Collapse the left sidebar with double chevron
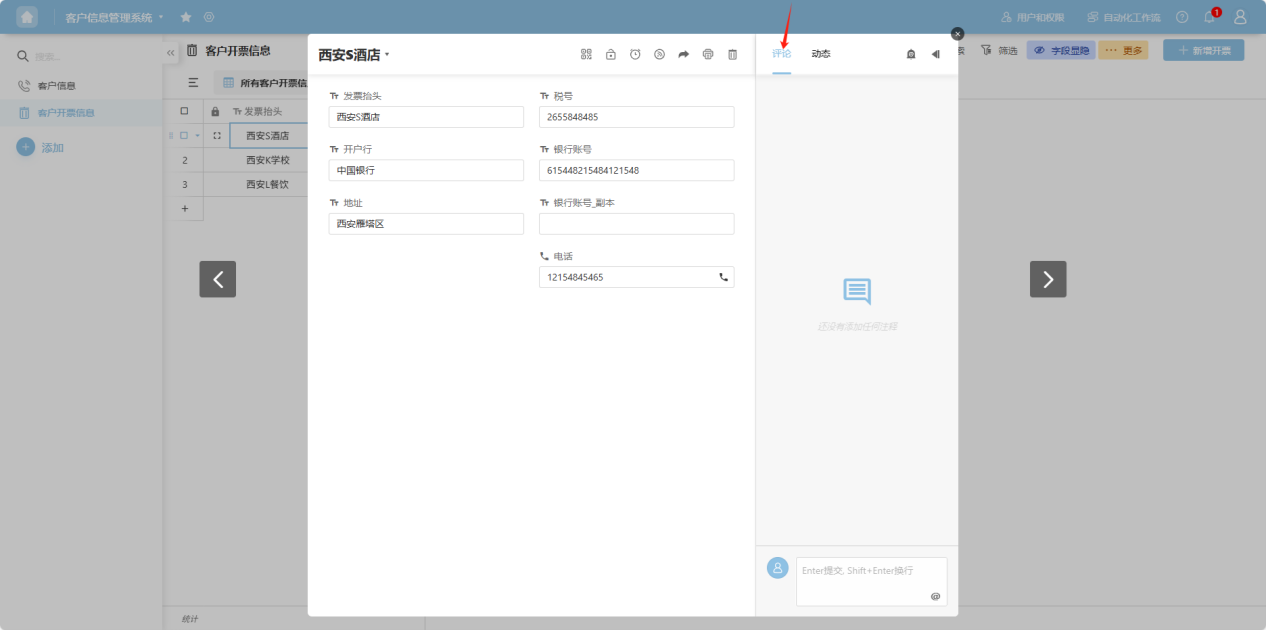The height and width of the screenshot is (630, 1266). (x=170, y=52)
